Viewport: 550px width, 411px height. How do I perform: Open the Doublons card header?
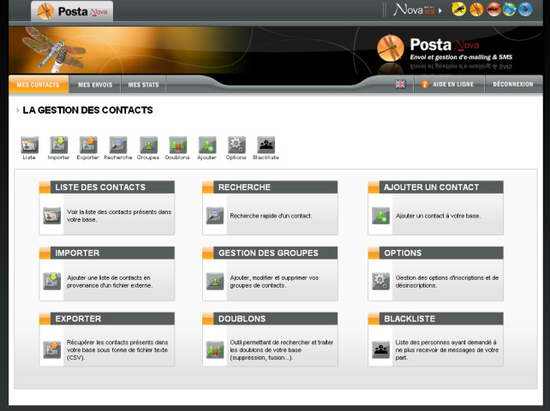tap(270, 319)
